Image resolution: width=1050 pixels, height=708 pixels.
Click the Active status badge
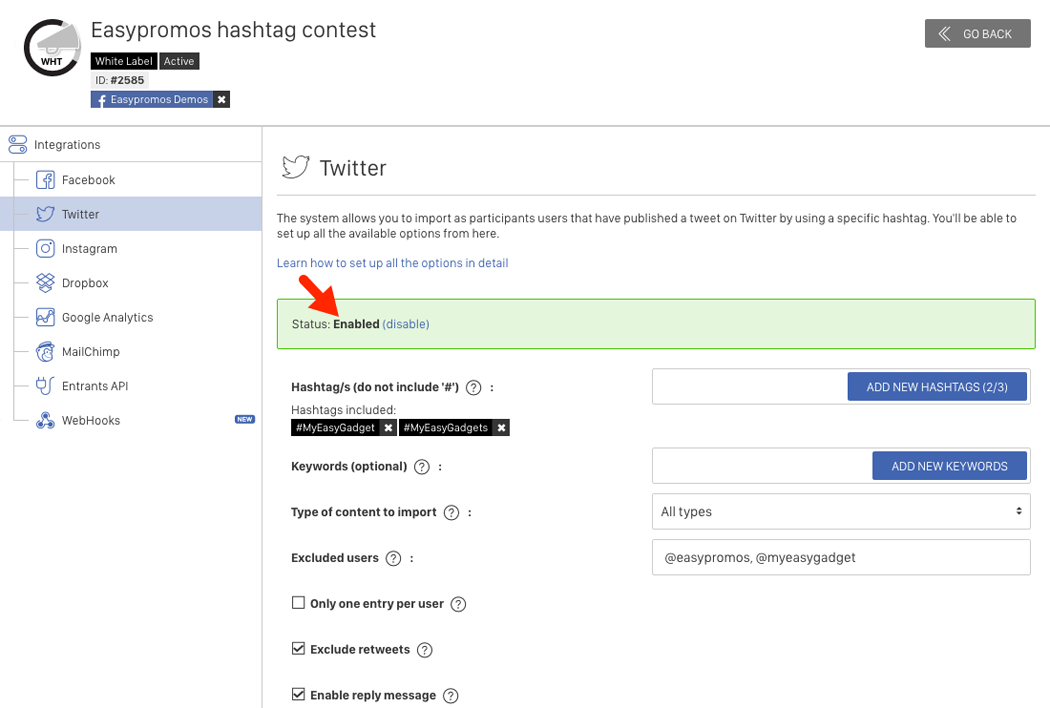tap(179, 61)
